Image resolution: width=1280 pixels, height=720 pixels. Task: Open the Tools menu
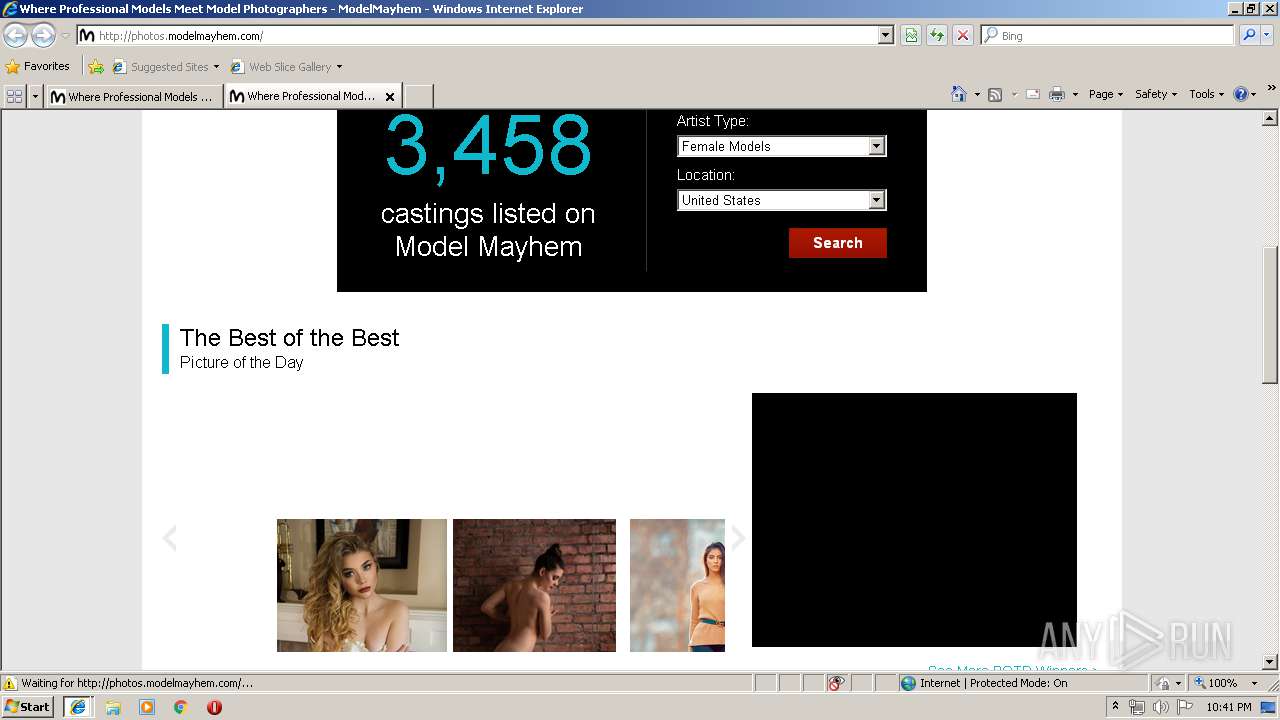(1207, 94)
